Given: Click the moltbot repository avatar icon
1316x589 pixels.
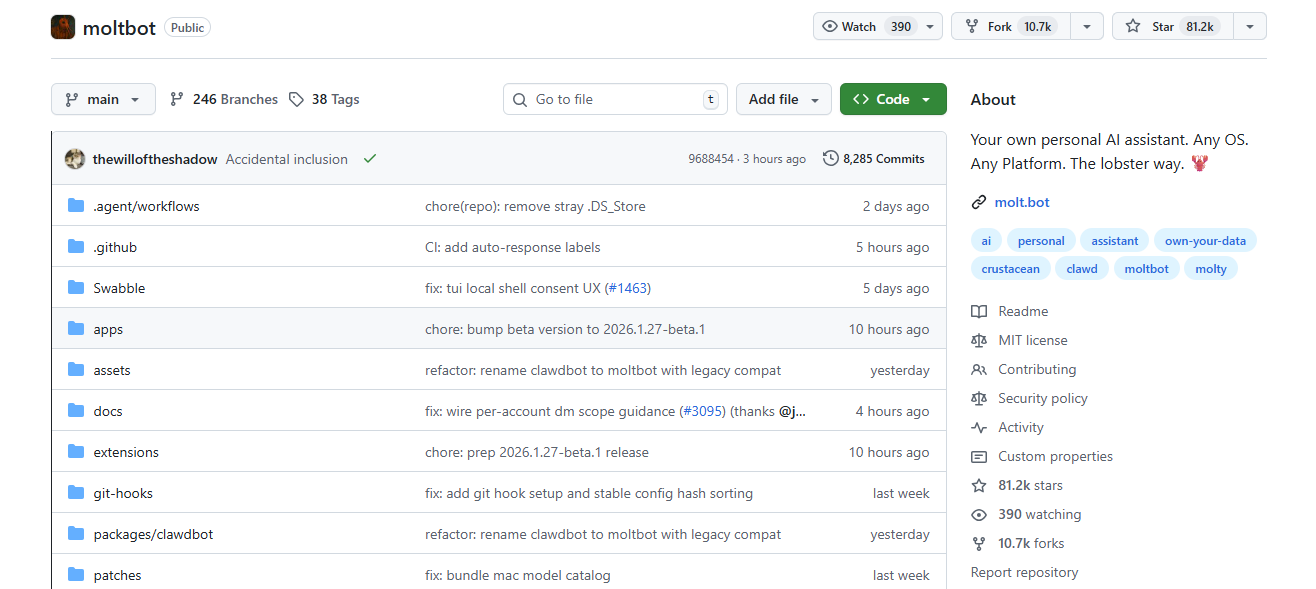Looking at the screenshot, I should tap(63, 27).
